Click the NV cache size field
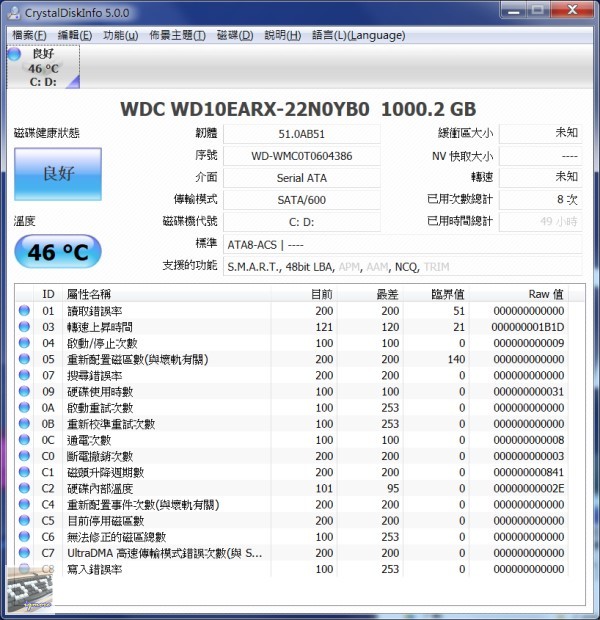Screen dimensions: 600x620 [x=540, y=156]
